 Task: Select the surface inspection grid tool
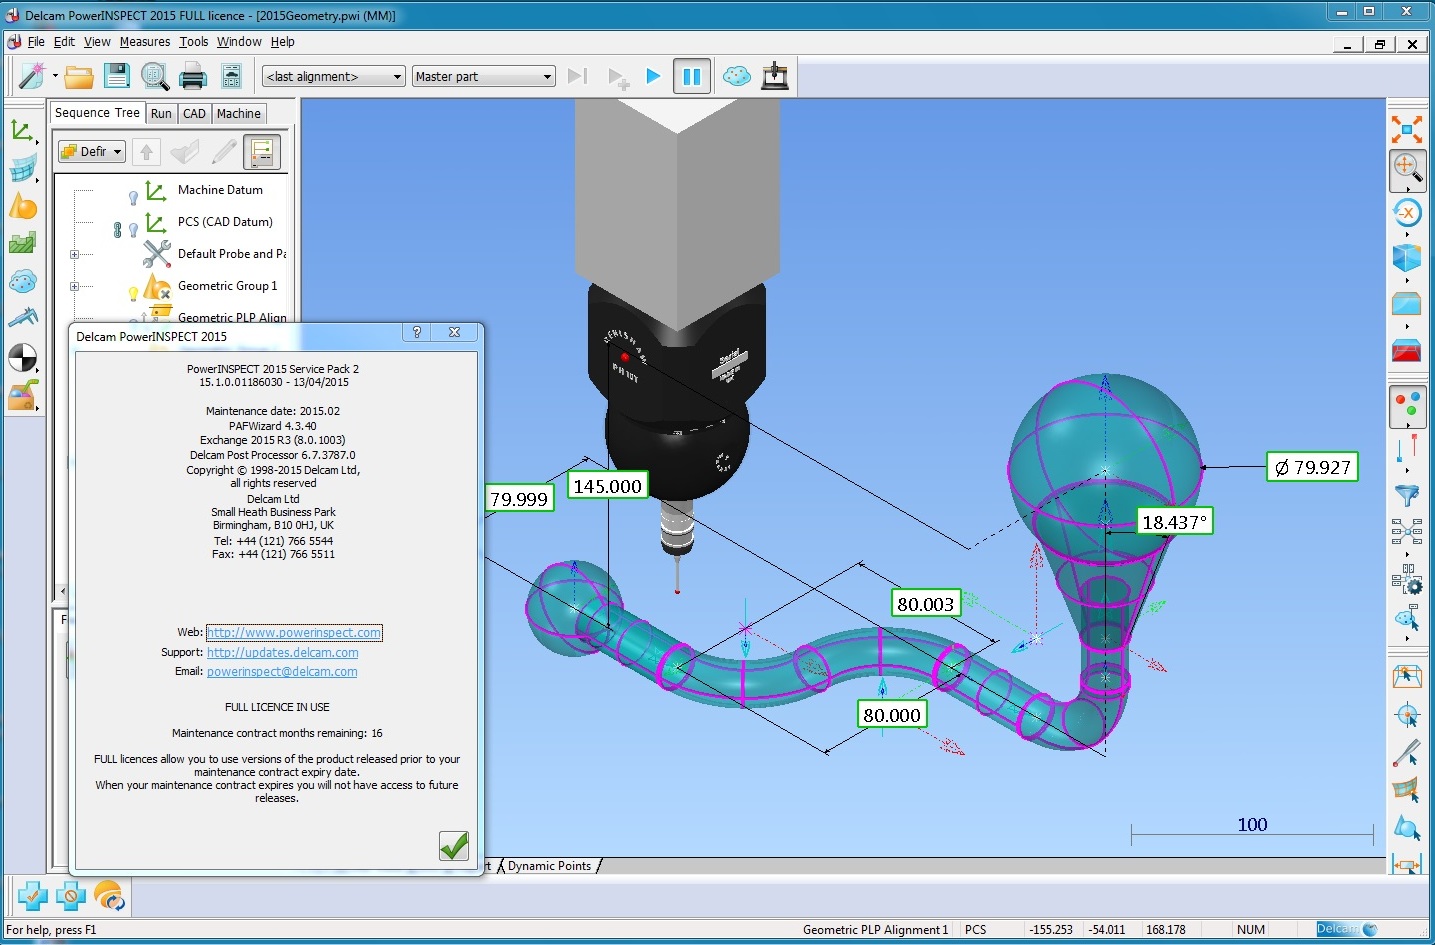pos(22,168)
